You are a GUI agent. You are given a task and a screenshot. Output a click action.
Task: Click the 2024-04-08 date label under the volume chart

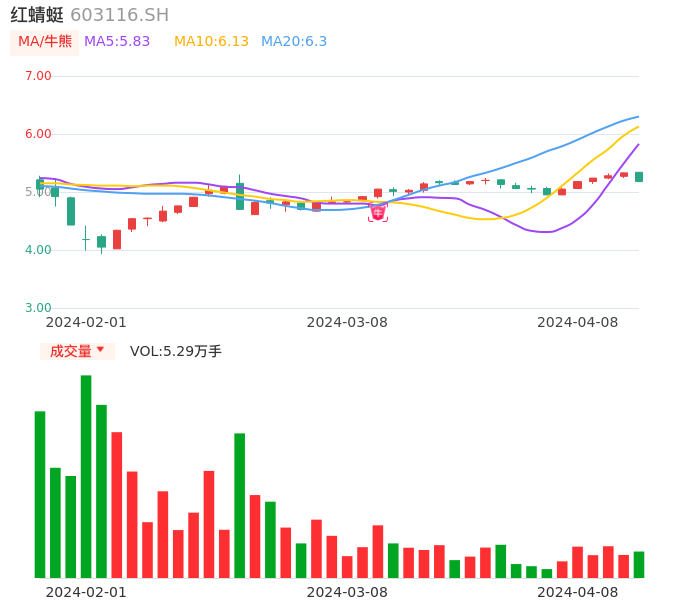coord(578,592)
